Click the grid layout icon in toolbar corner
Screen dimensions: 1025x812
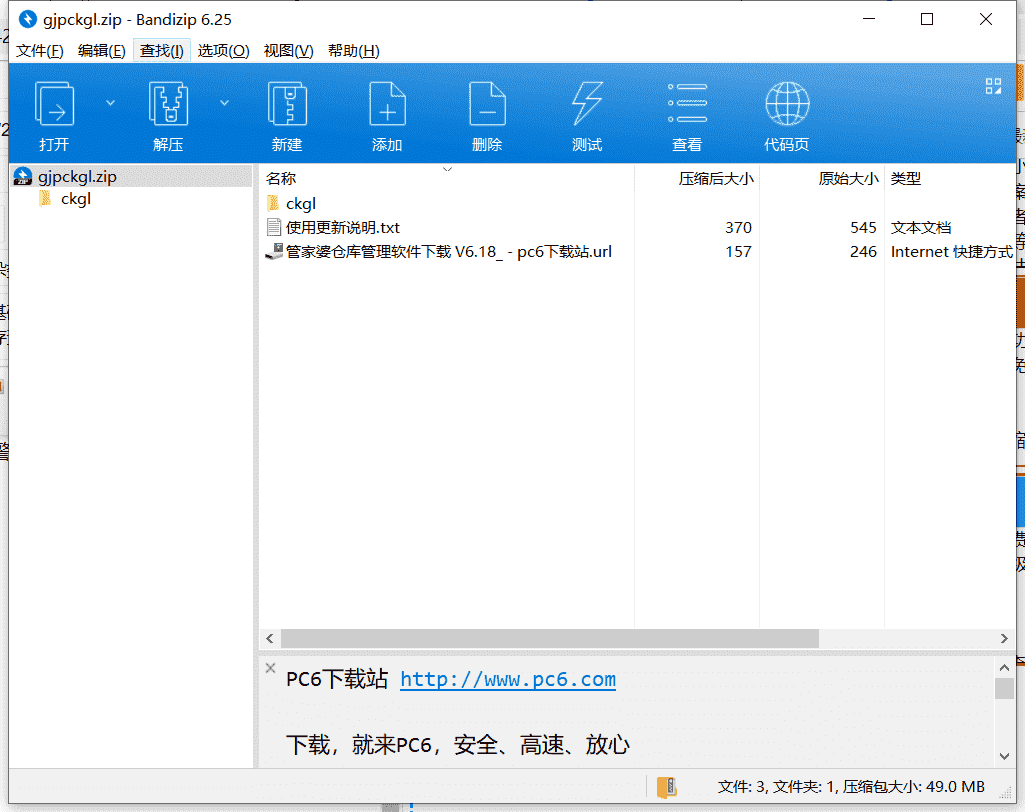993,86
